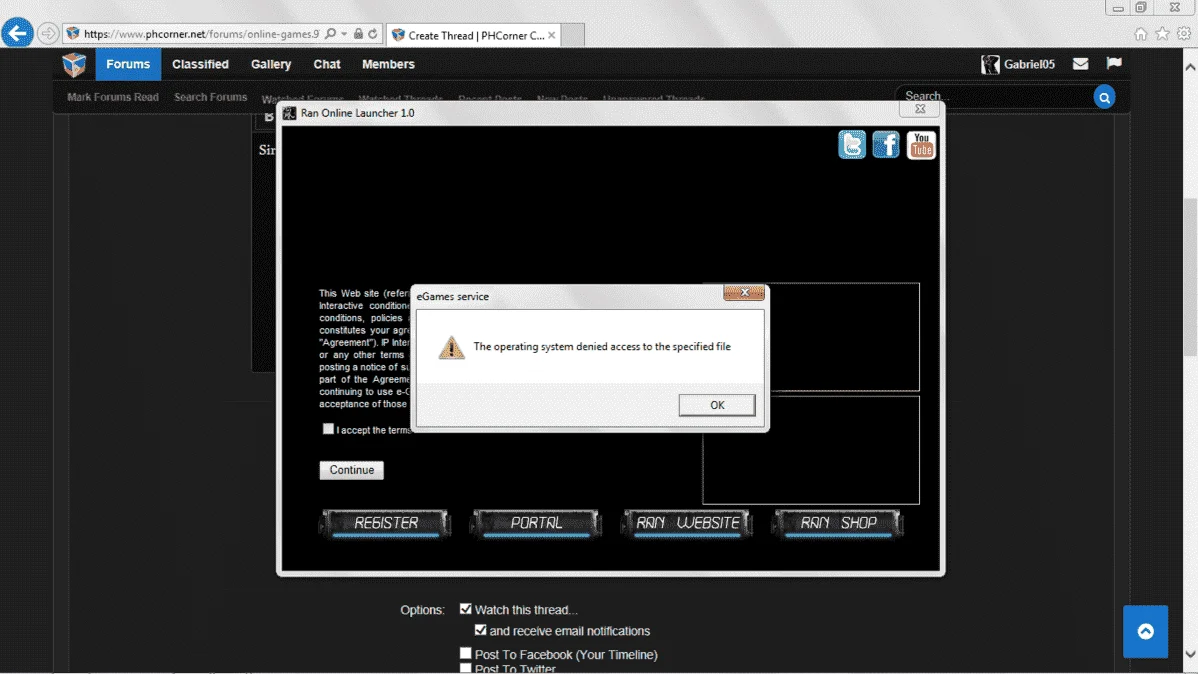This screenshot has width=1198, height=674.
Task: Close the Create Thread browser tab
Action: point(552,35)
